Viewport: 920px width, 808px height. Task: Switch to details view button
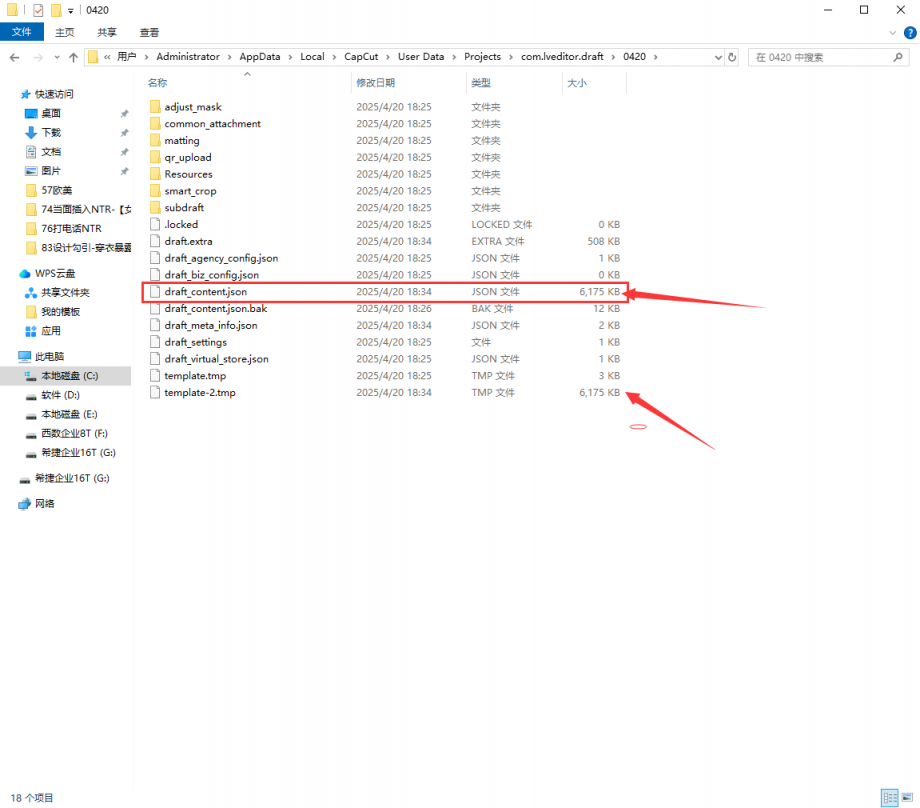(888, 797)
